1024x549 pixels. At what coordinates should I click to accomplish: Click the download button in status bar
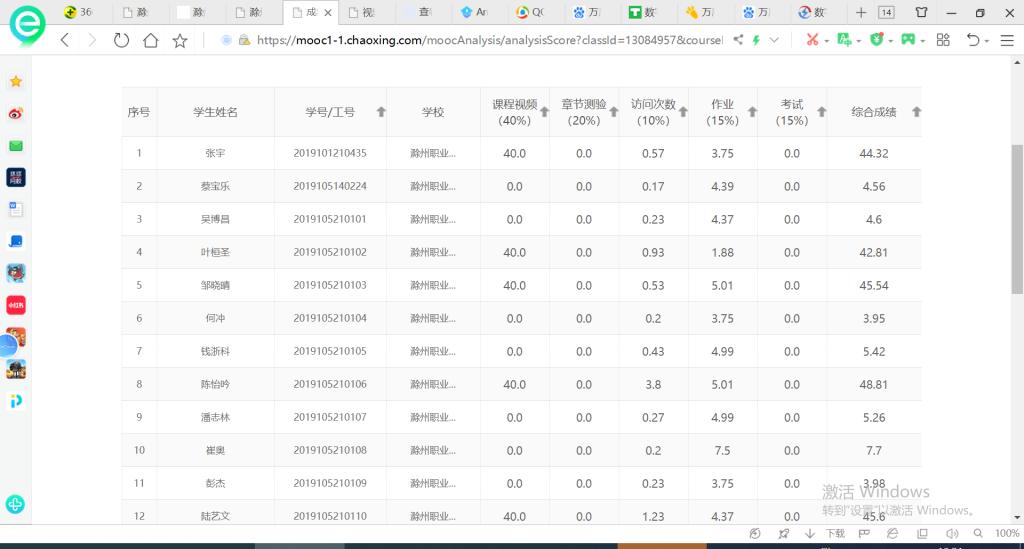click(x=829, y=534)
